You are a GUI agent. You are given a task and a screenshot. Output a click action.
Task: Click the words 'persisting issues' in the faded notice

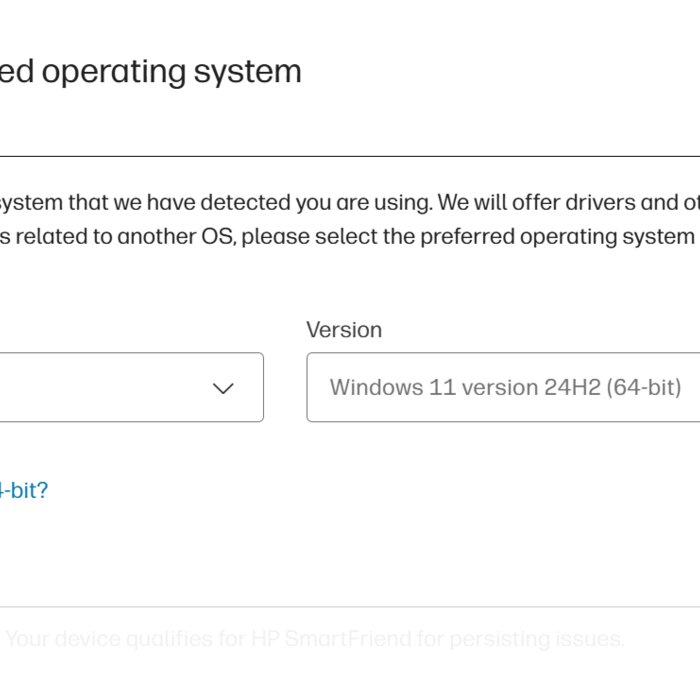[537, 639]
